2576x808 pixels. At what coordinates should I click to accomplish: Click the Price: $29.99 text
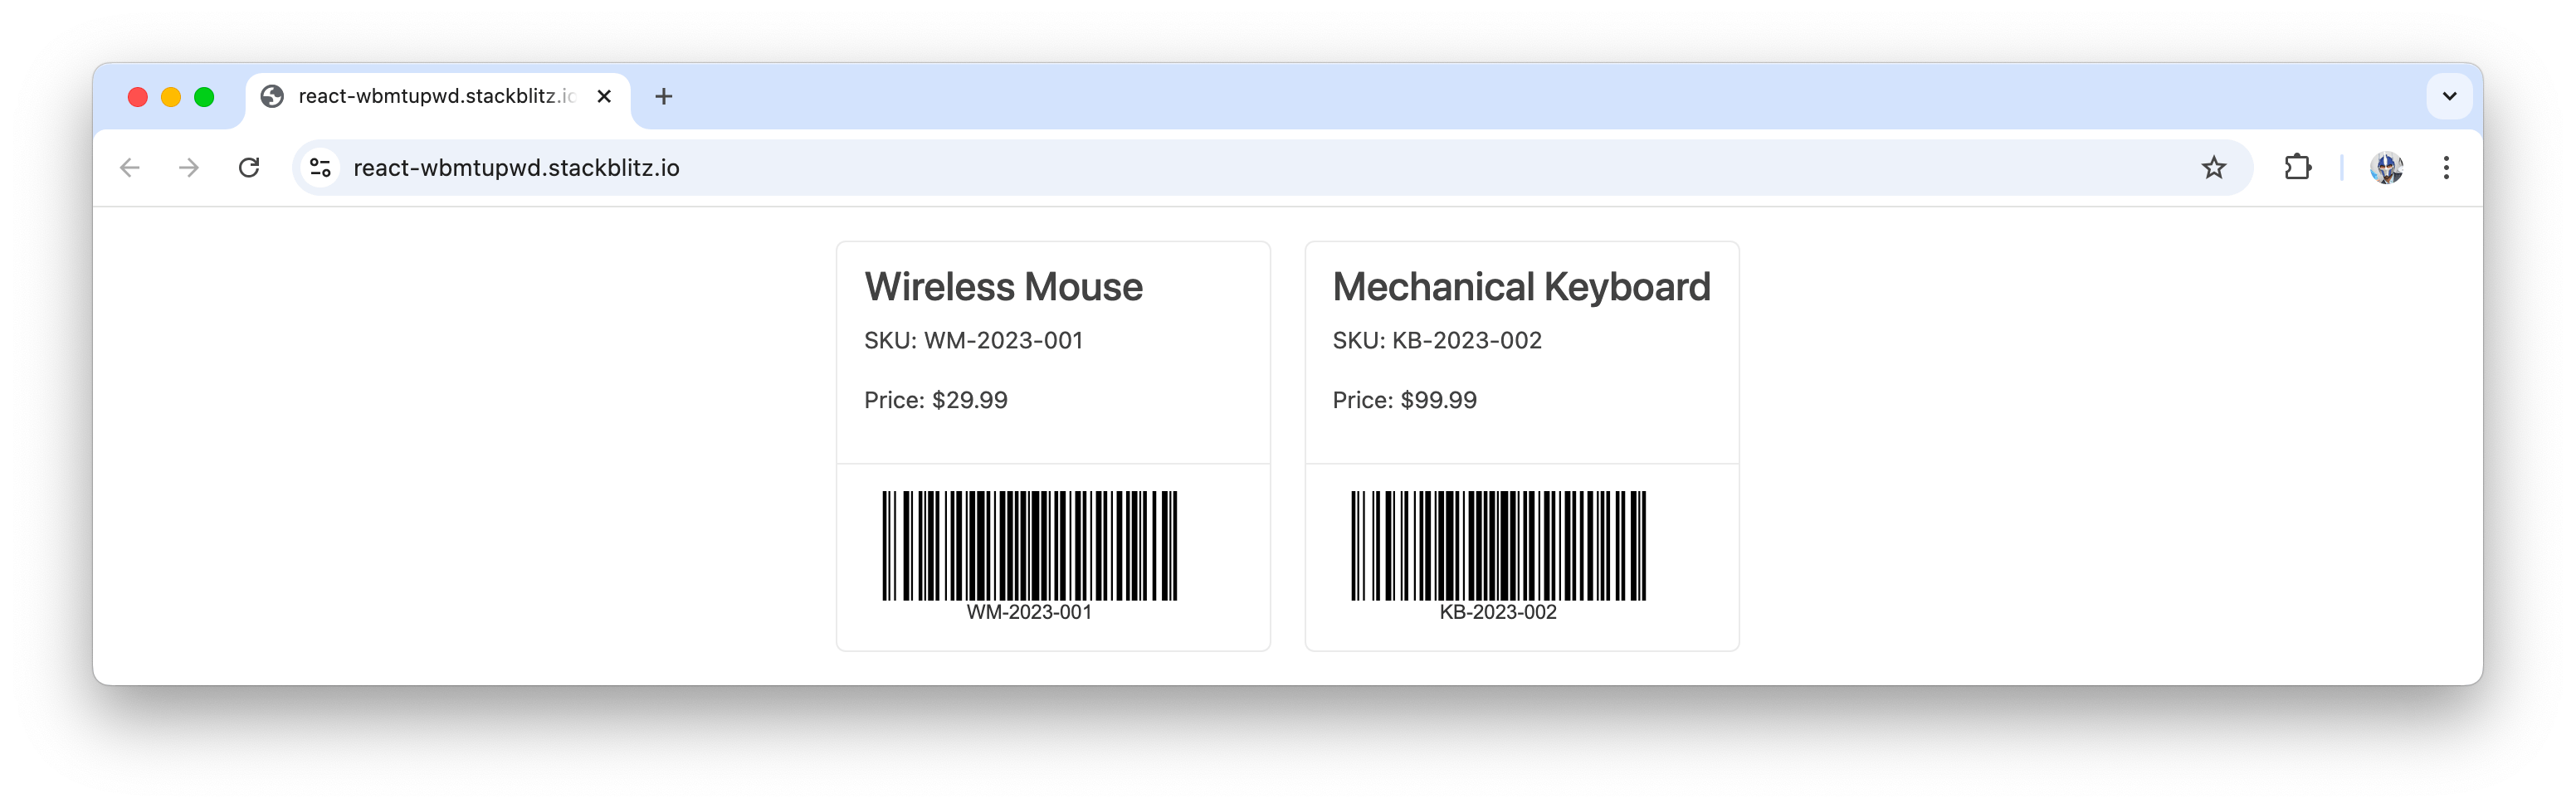pos(936,400)
